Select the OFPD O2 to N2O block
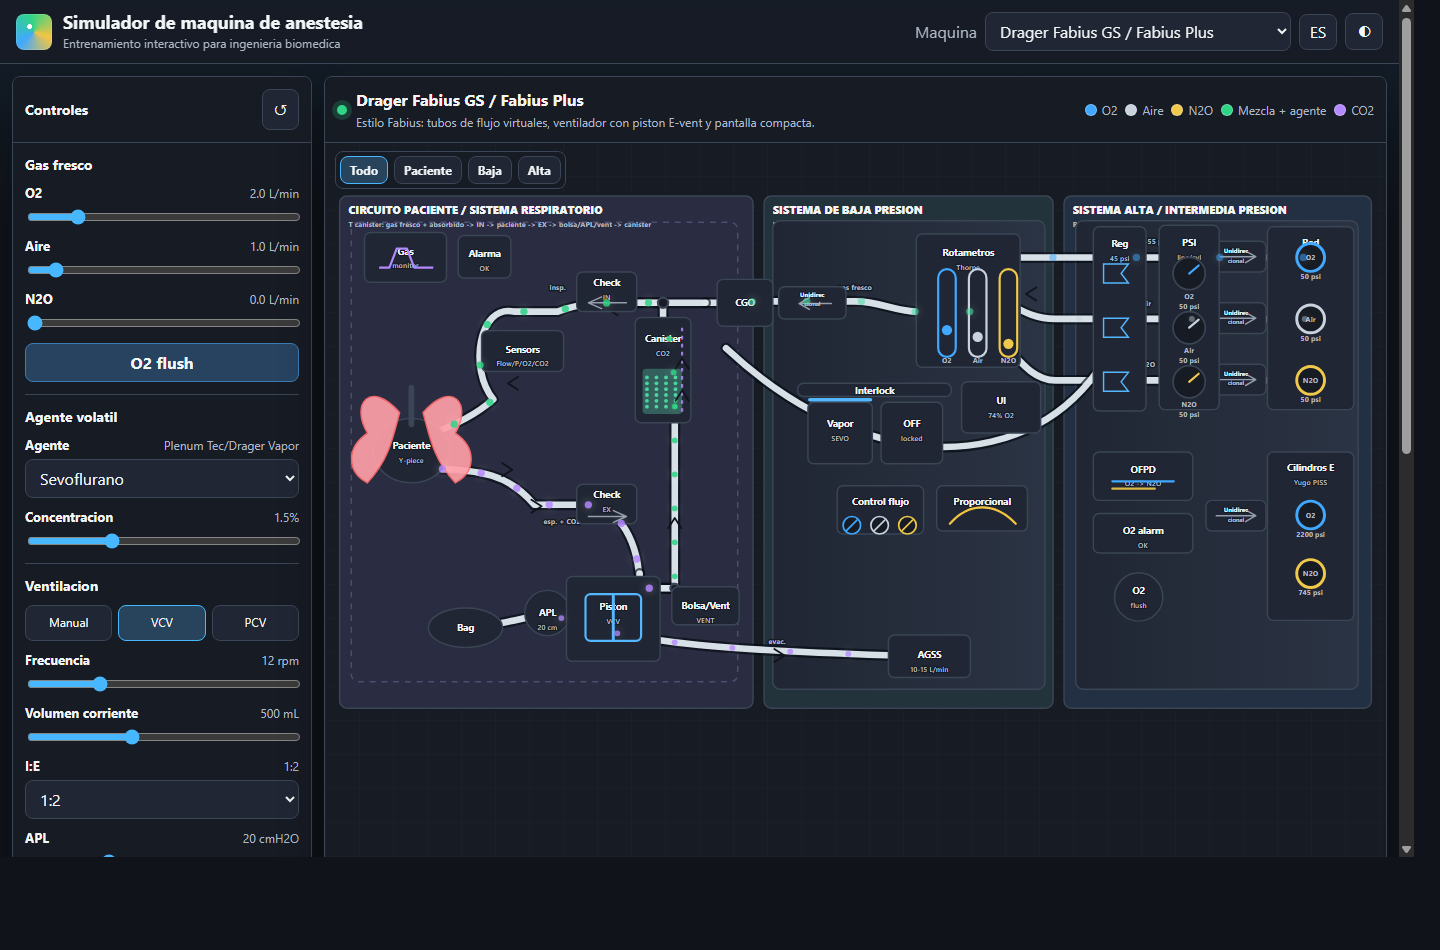The width and height of the screenshot is (1440, 950). [1143, 475]
